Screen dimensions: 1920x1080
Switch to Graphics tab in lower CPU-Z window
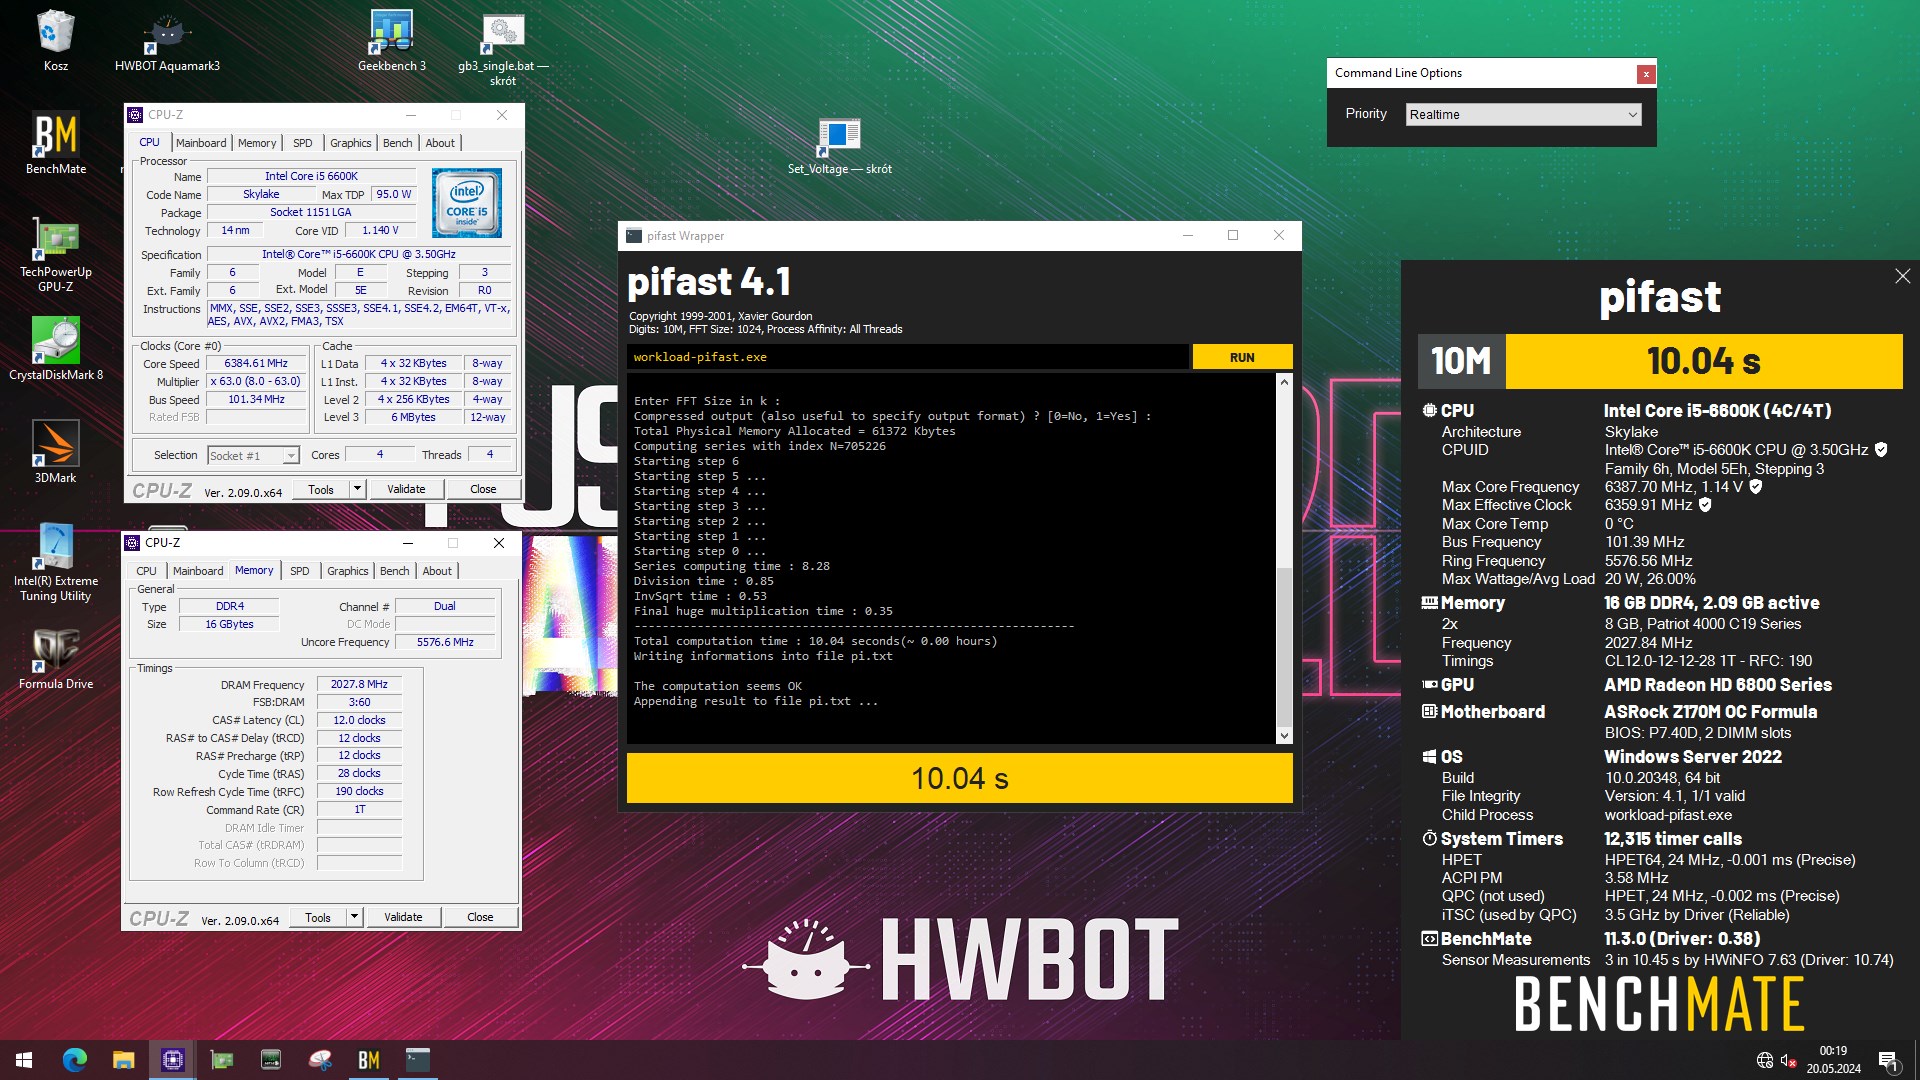click(x=348, y=571)
